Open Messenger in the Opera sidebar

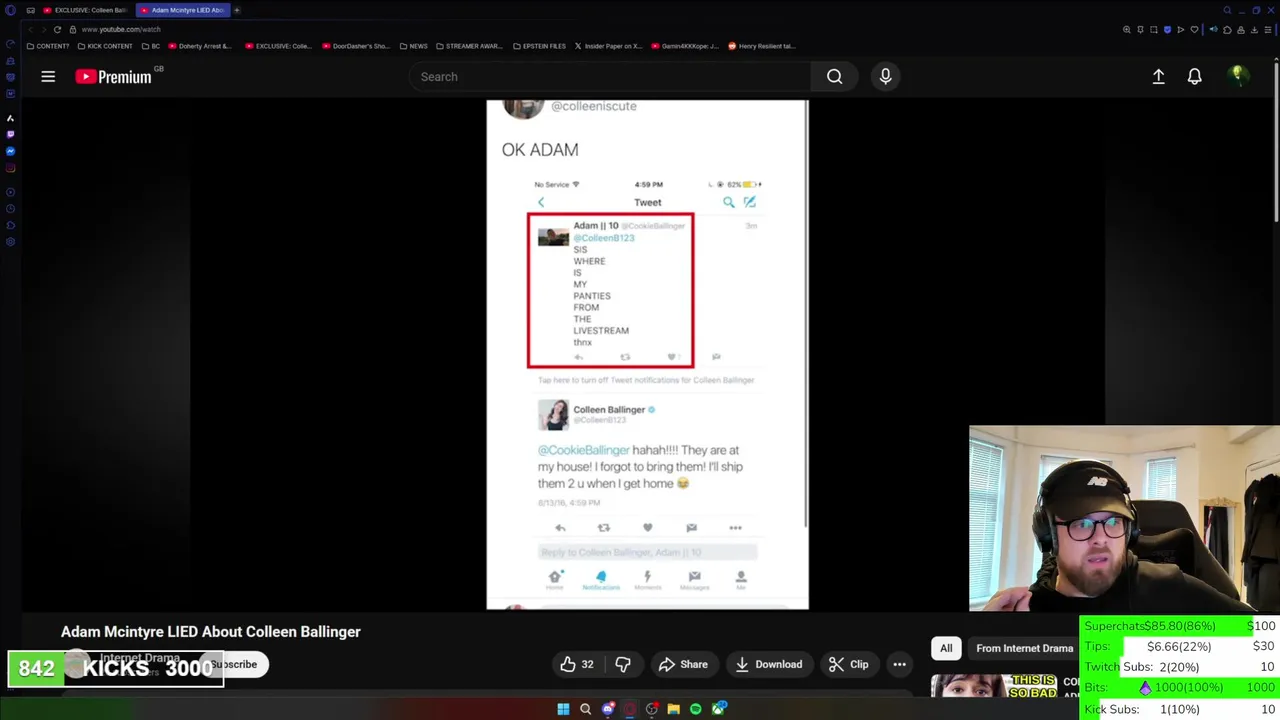[10, 151]
